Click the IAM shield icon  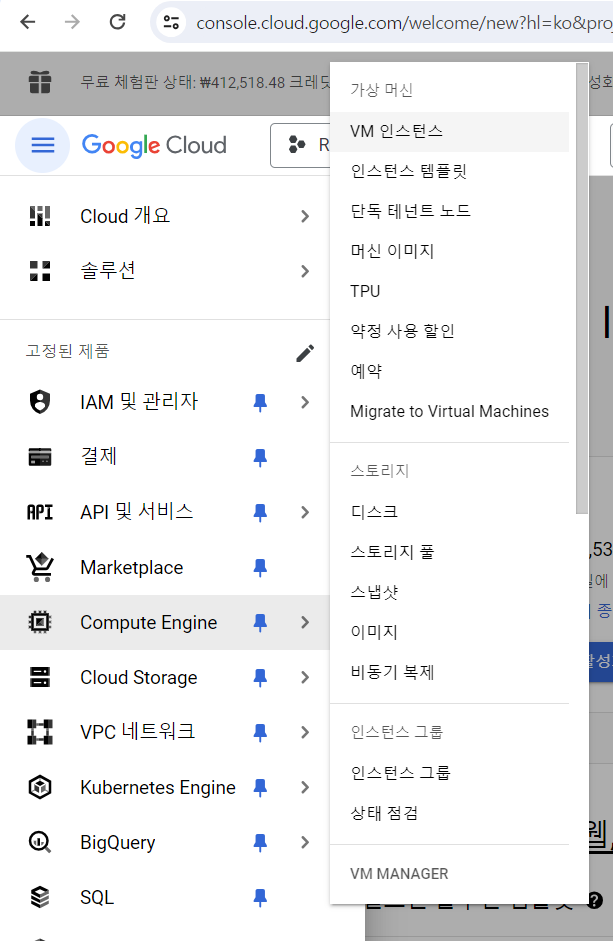pyautogui.click(x=40, y=401)
